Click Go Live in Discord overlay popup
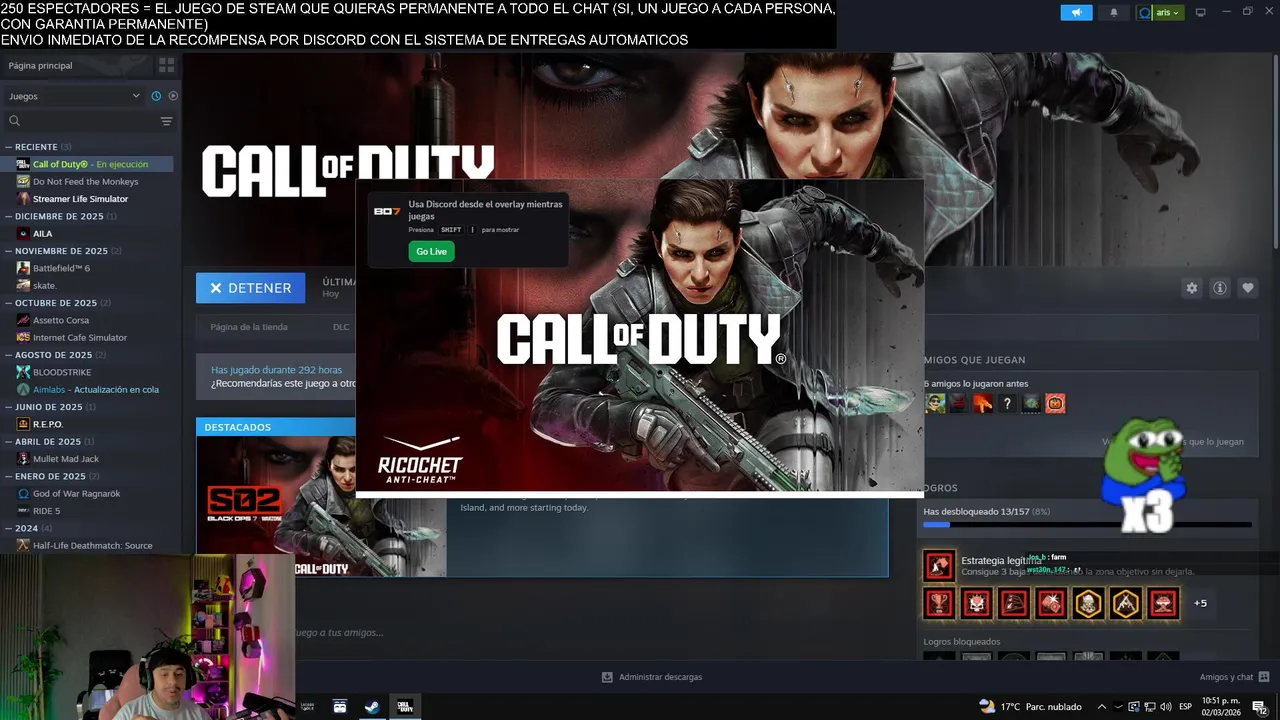This screenshot has height=720, width=1280. tap(431, 251)
